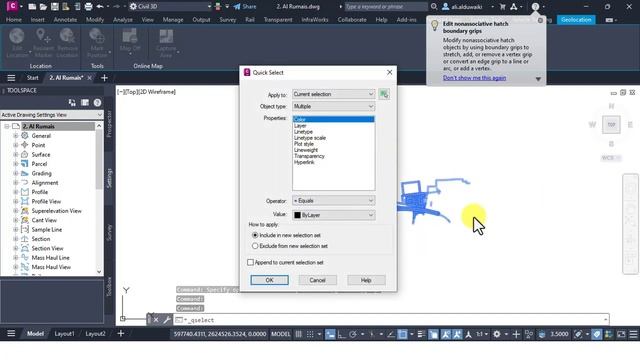Toggle snap mode in status bar

click(310, 334)
